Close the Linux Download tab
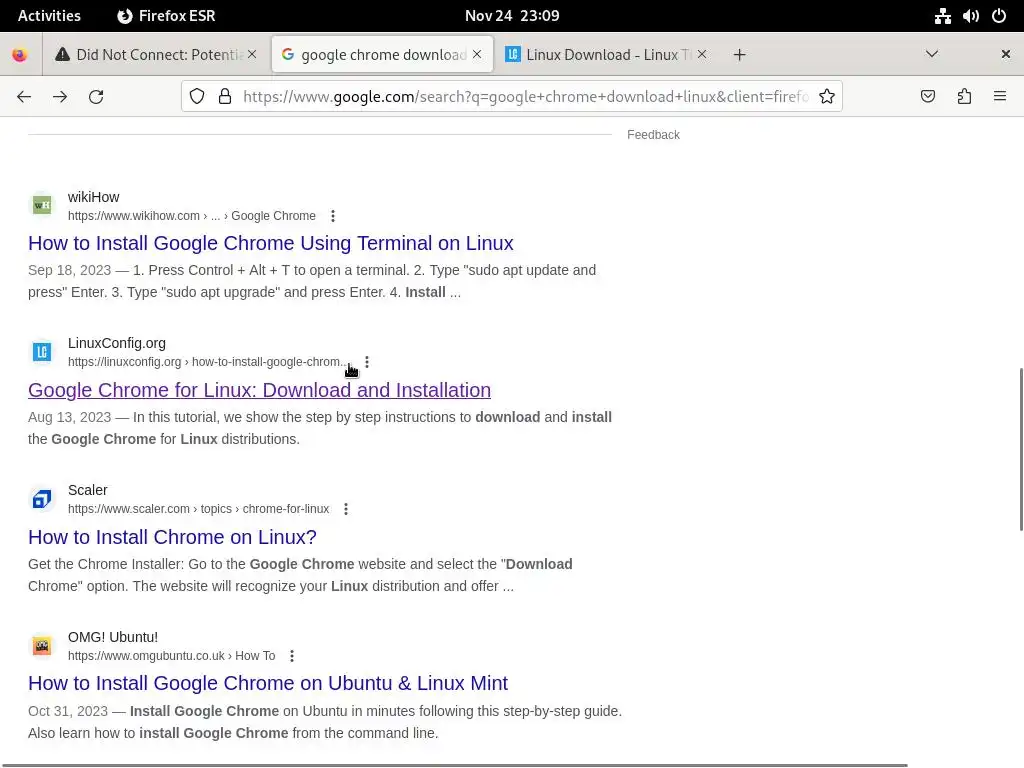Screen dimensions: 1024x768 click(x=702, y=54)
